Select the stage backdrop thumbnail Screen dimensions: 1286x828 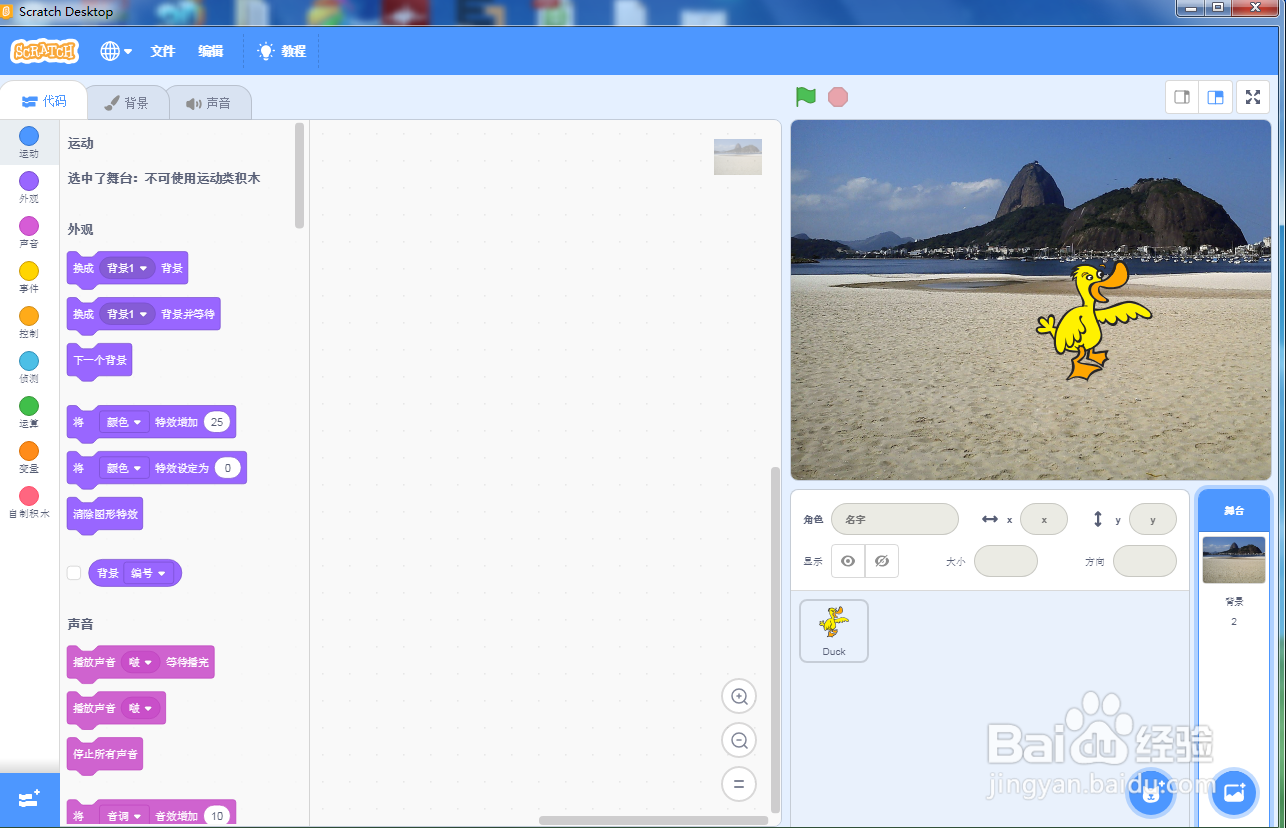(1234, 560)
